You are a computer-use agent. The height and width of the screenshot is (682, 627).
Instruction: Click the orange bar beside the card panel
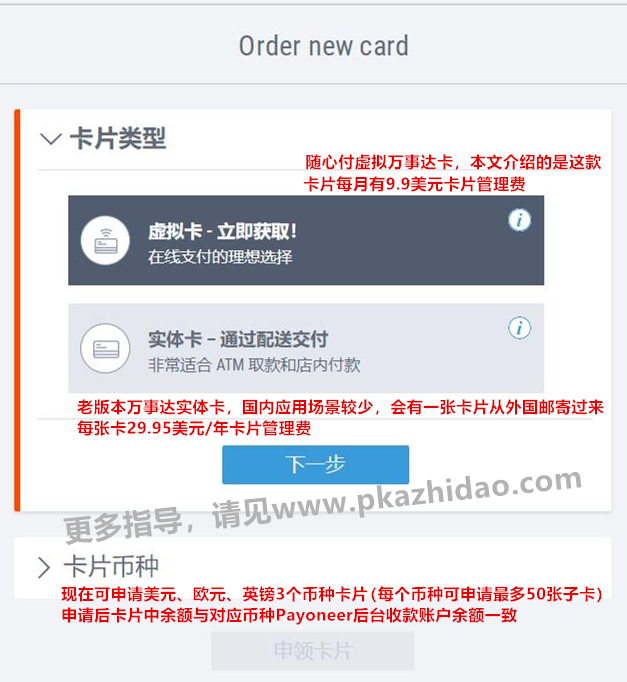click(x=17, y=310)
